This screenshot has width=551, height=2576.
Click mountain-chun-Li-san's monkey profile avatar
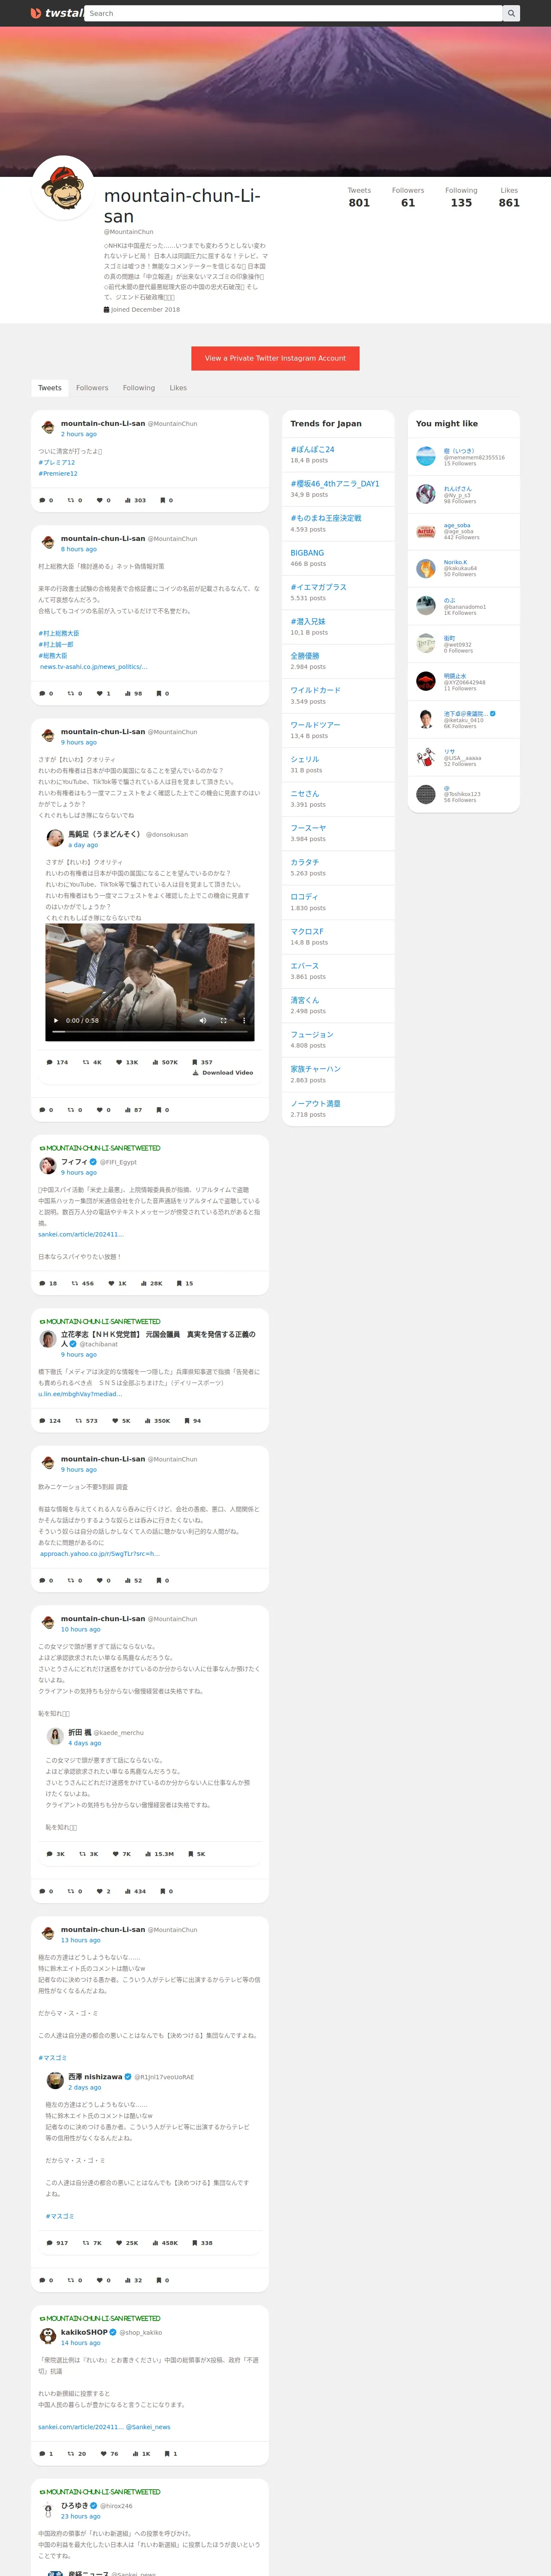[63, 188]
